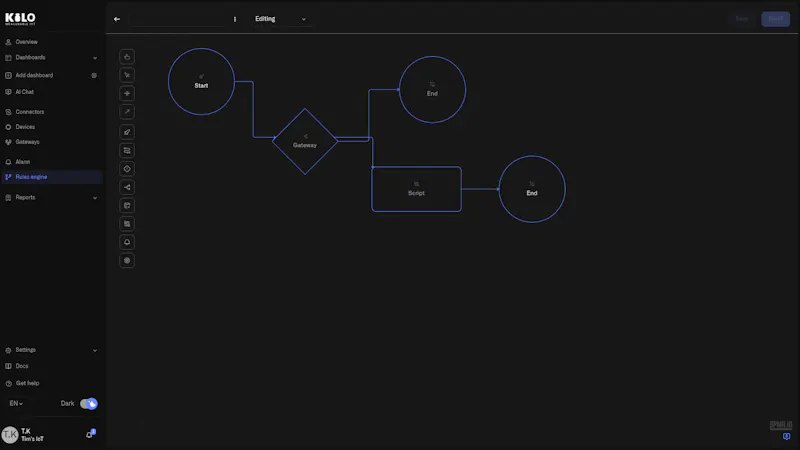Add a gateway diamond from palette
This screenshot has width=800, height=450.
pos(127,169)
